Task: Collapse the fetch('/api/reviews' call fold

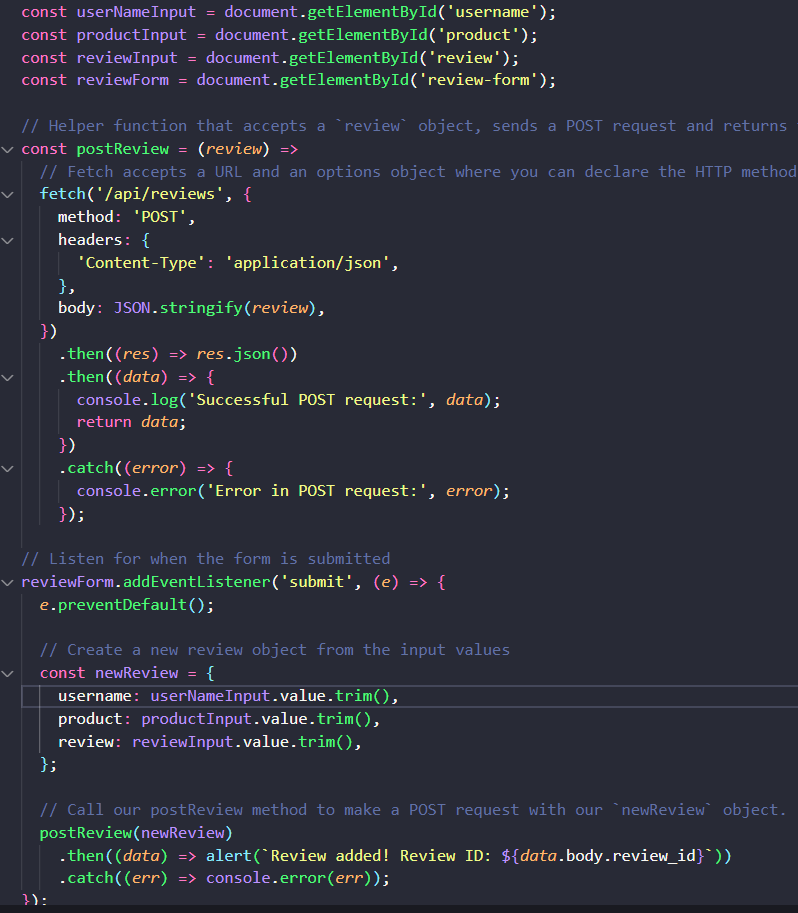Action: tap(8, 195)
